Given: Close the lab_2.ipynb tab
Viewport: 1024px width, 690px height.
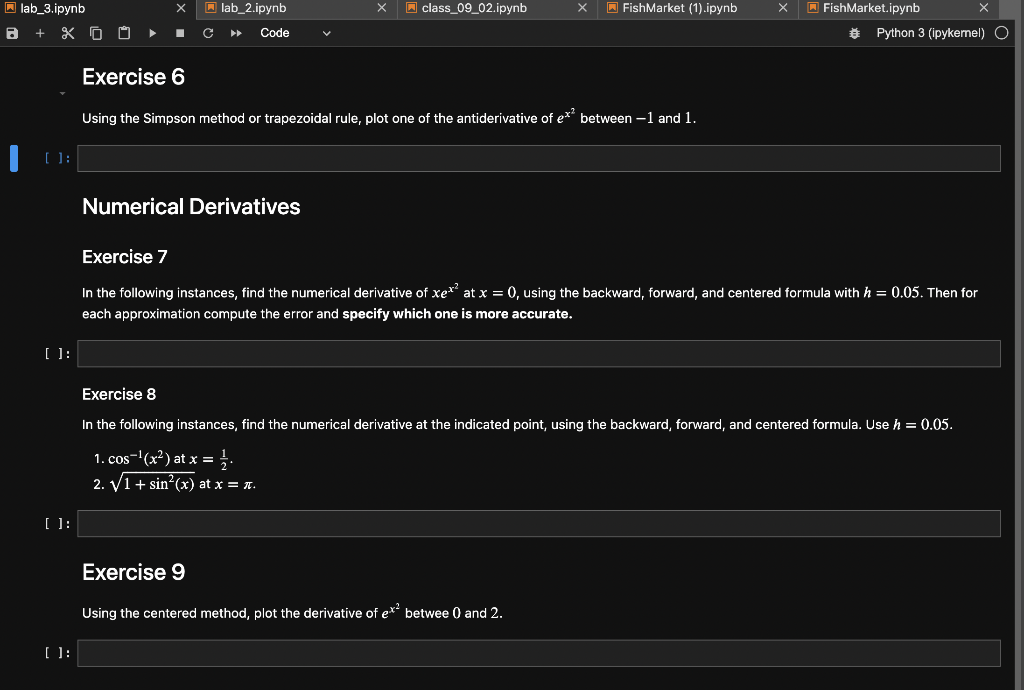Looking at the screenshot, I should [381, 8].
